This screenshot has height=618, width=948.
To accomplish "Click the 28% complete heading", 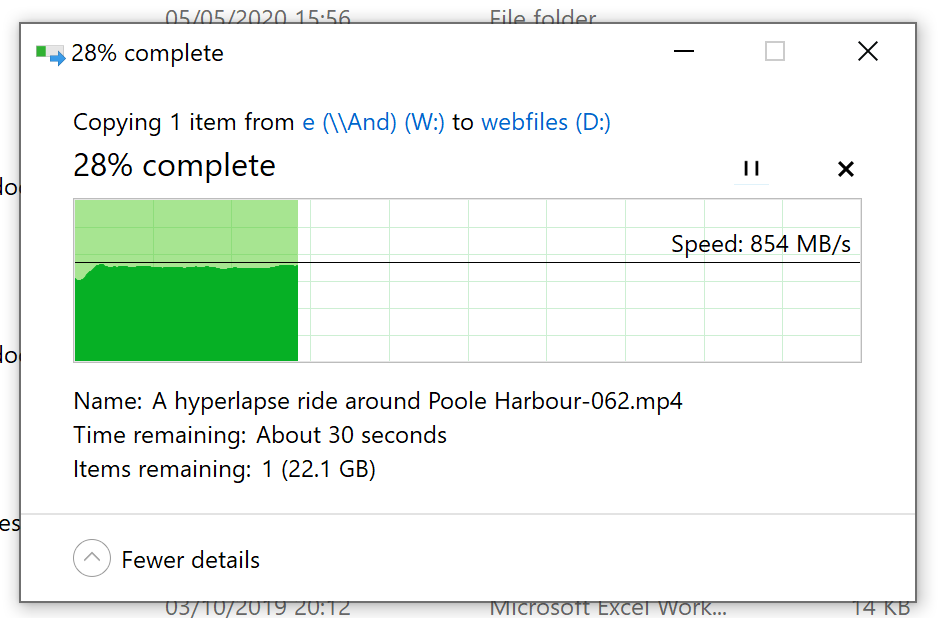I will click(174, 165).
